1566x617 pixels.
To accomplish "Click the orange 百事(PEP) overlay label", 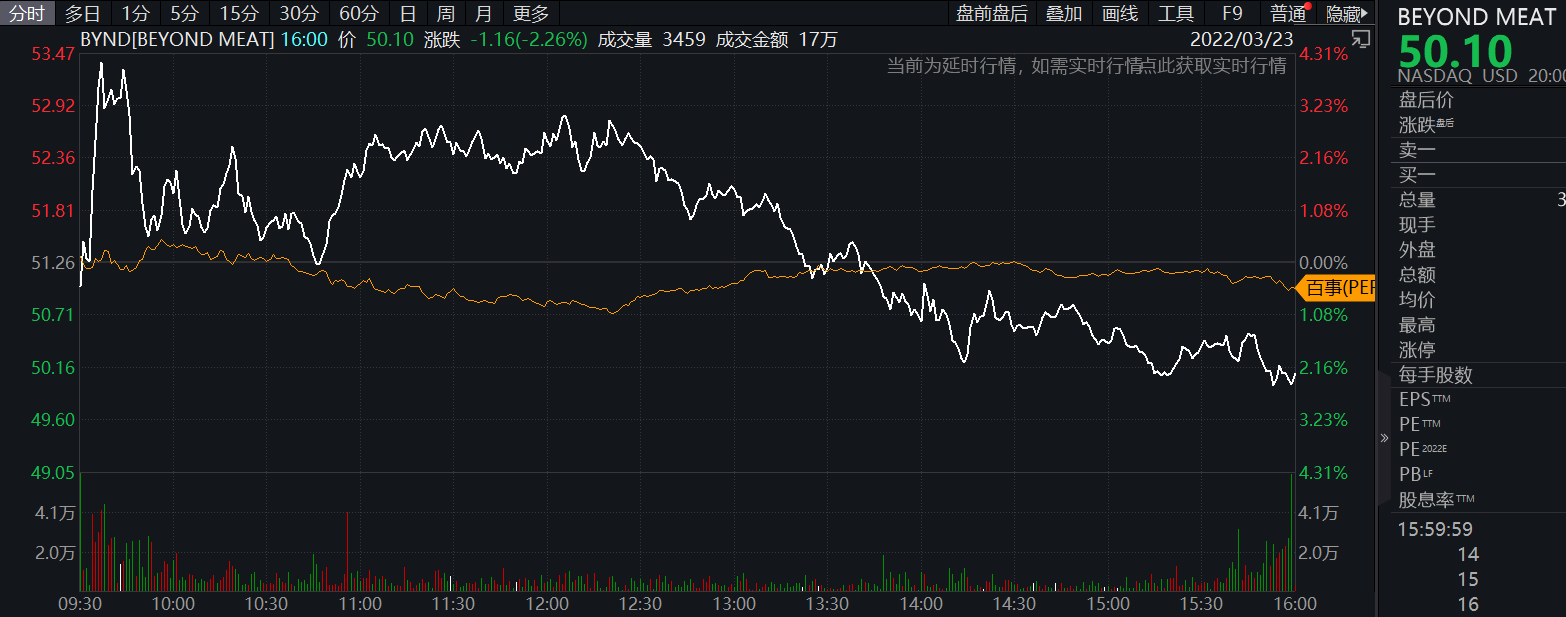I will [1338, 288].
